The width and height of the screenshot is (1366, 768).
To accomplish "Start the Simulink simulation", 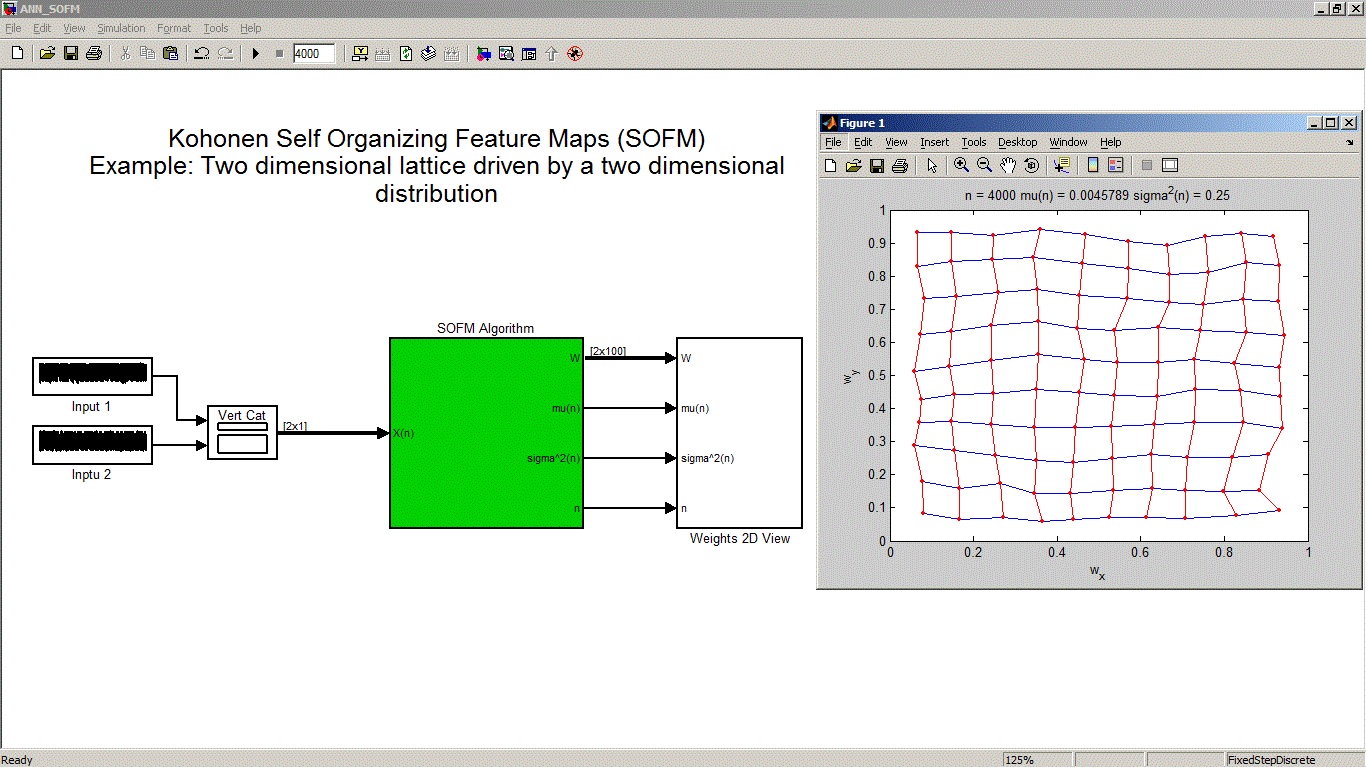I will click(x=256, y=53).
